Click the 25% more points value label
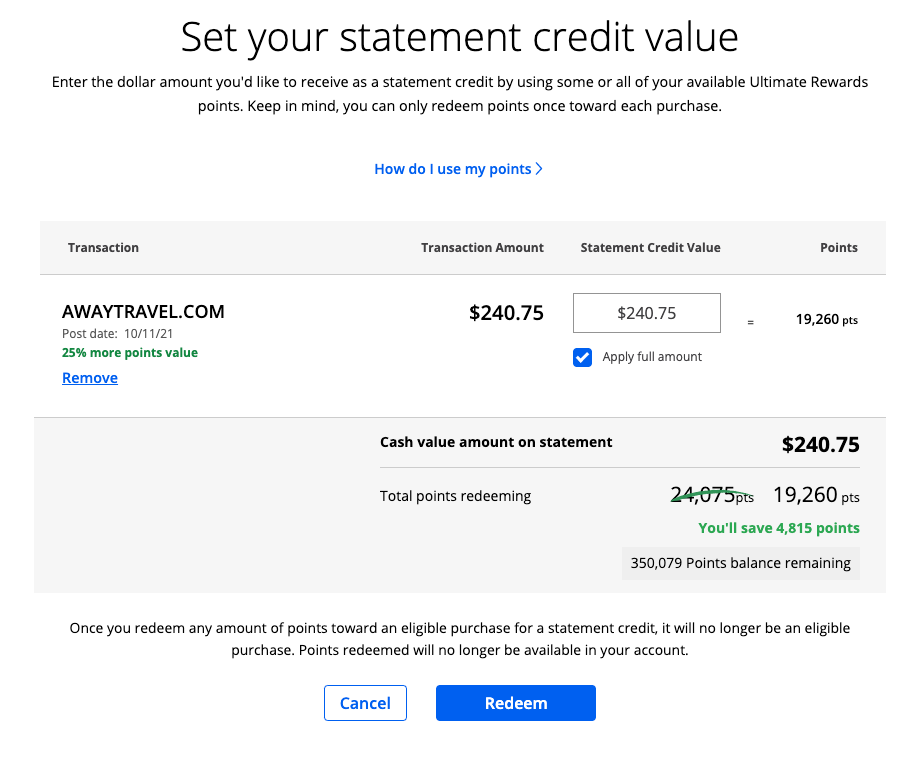The height and width of the screenshot is (757, 922). (130, 353)
